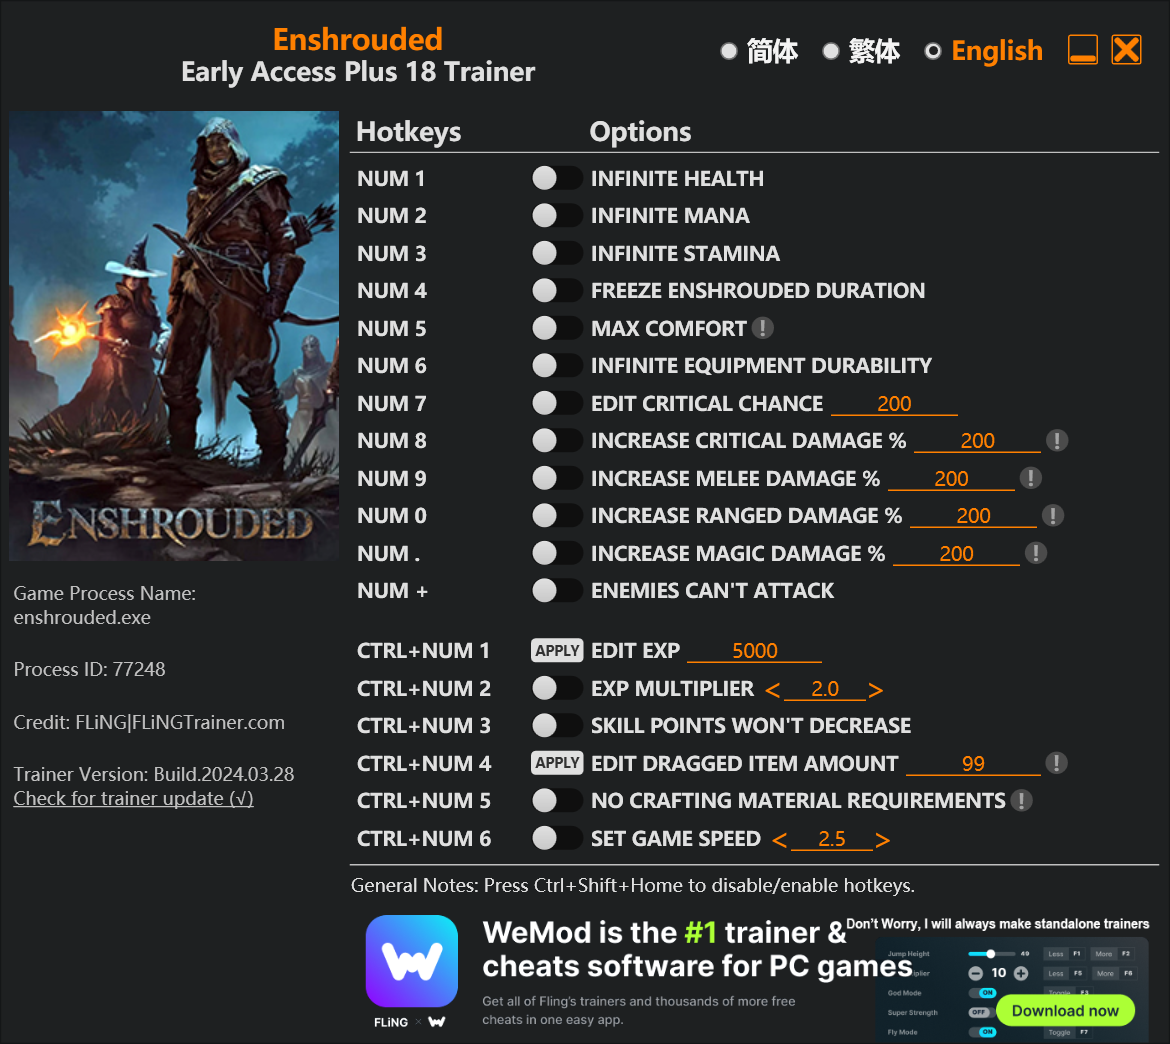Select the 简体 language option
The height and width of the screenshot is (1044, 1170).
click(760, 51)
